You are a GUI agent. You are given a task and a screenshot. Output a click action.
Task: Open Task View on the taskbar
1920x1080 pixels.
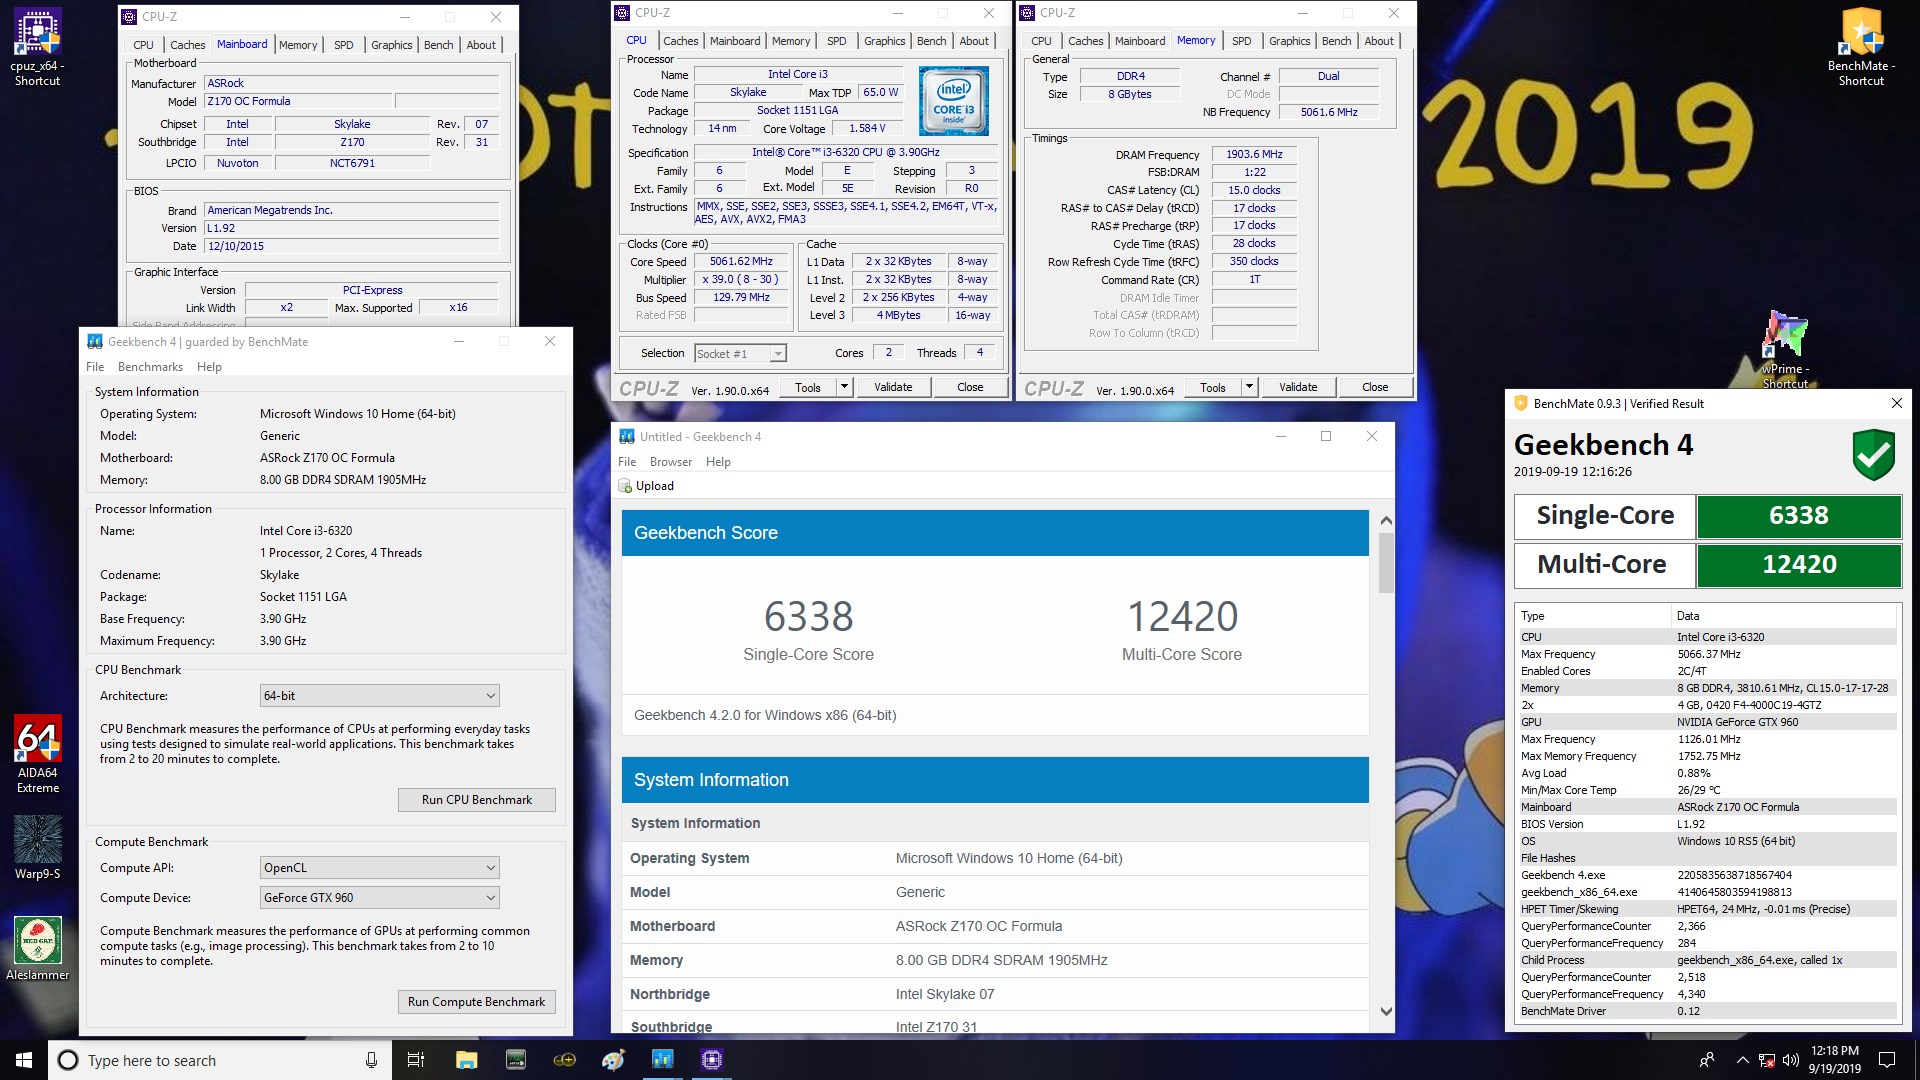416,1060
